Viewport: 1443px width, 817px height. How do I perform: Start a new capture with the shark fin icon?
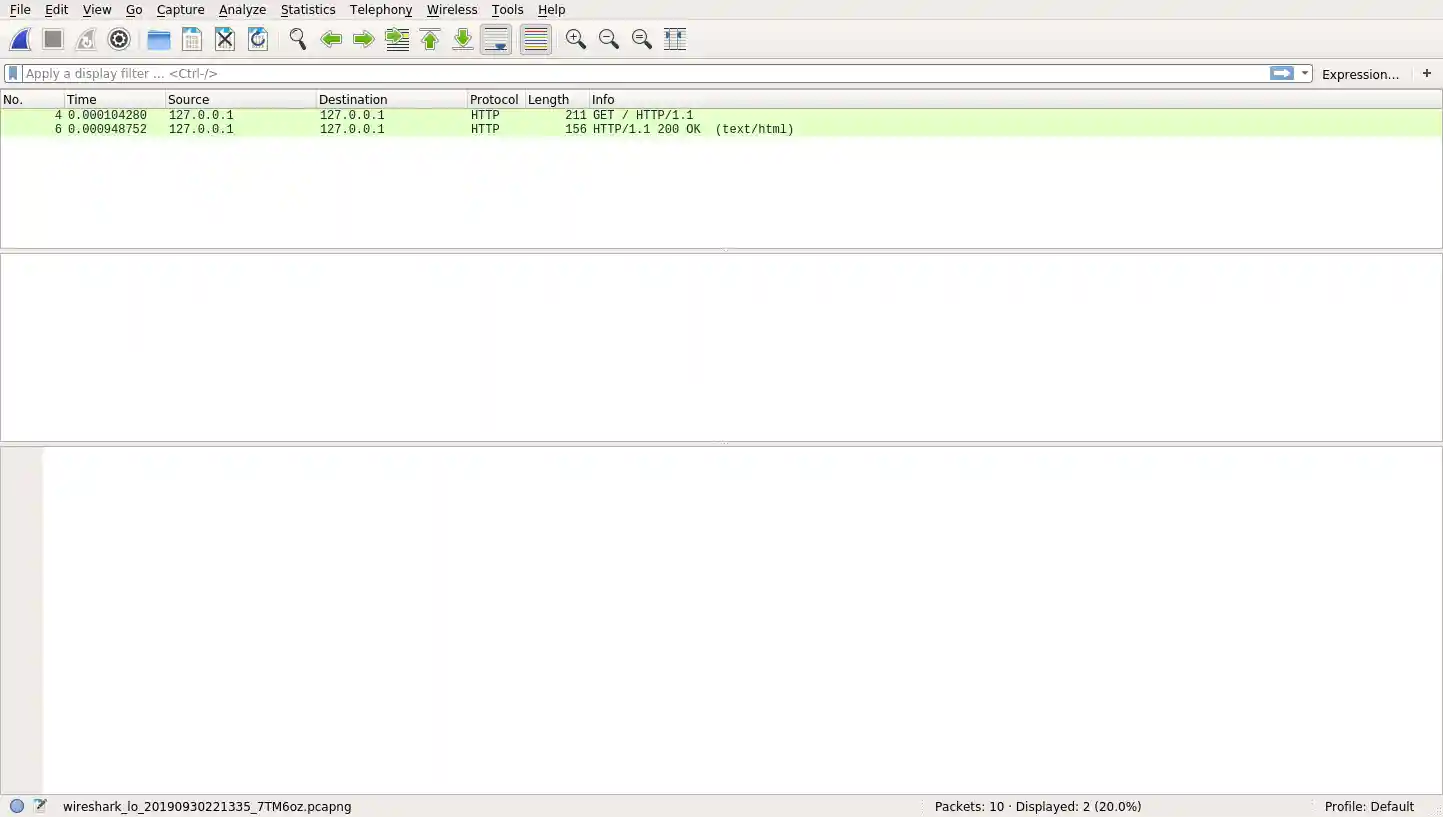[x=20, y=39]
